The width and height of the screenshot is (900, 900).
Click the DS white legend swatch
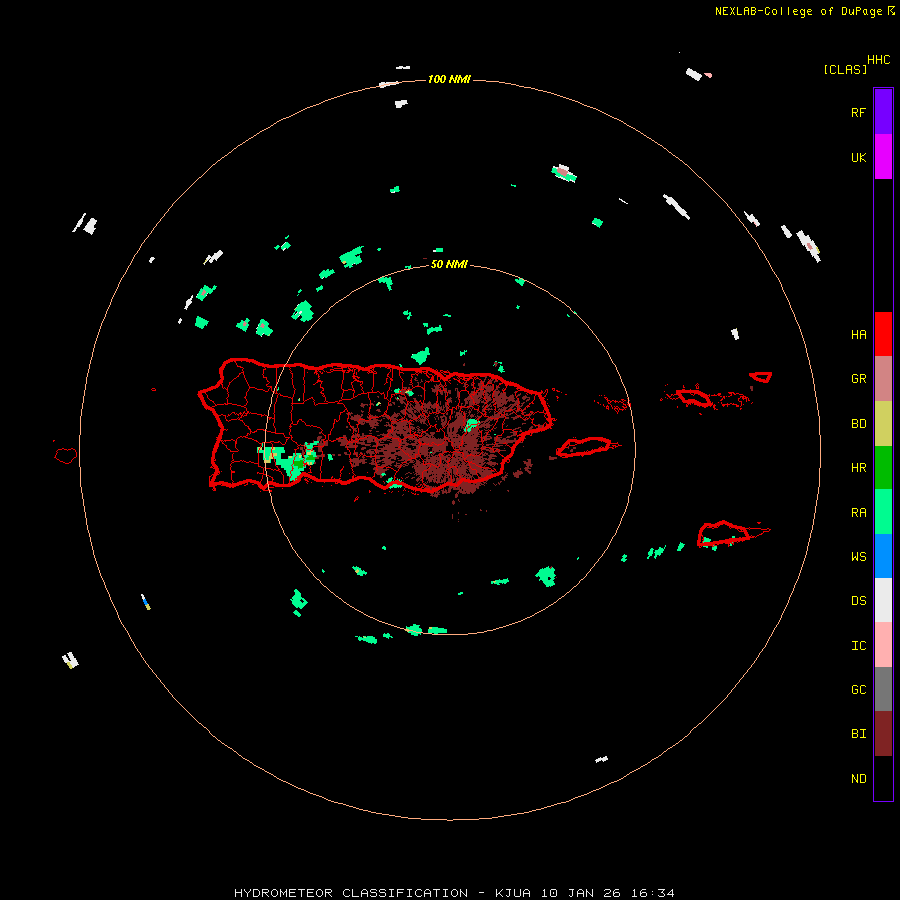coord(883,600)
